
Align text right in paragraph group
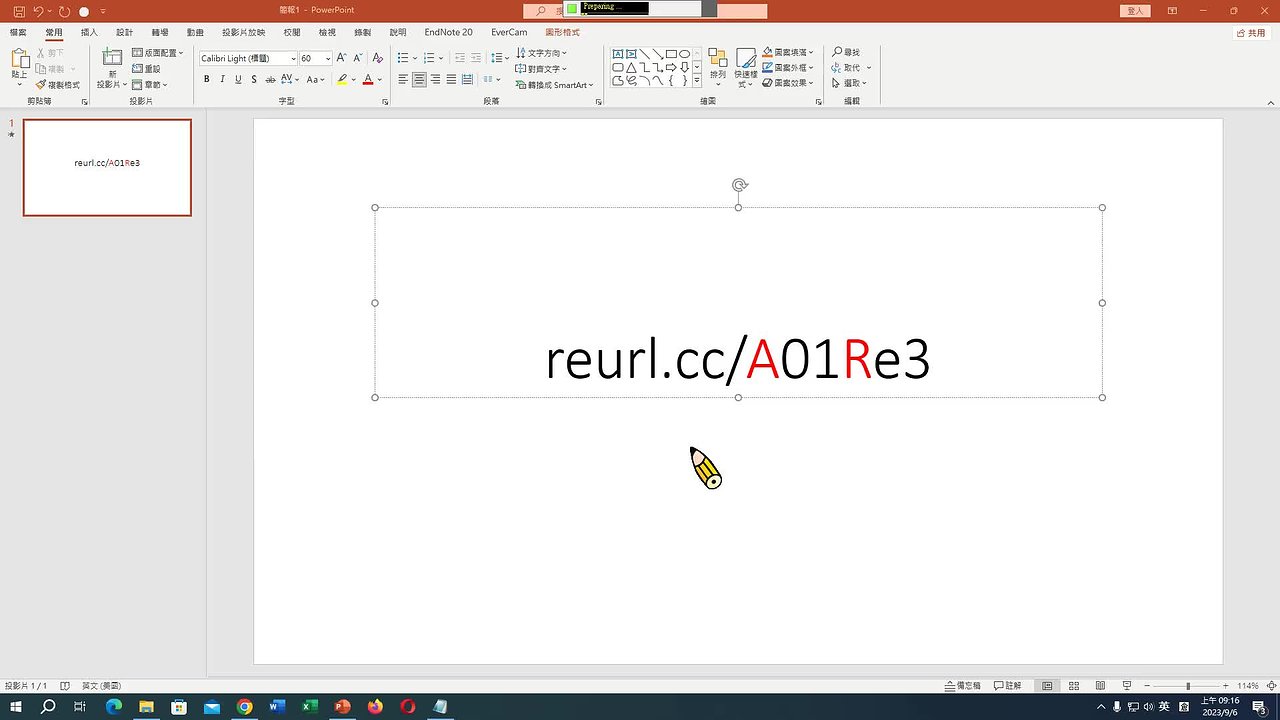(435, 79)
